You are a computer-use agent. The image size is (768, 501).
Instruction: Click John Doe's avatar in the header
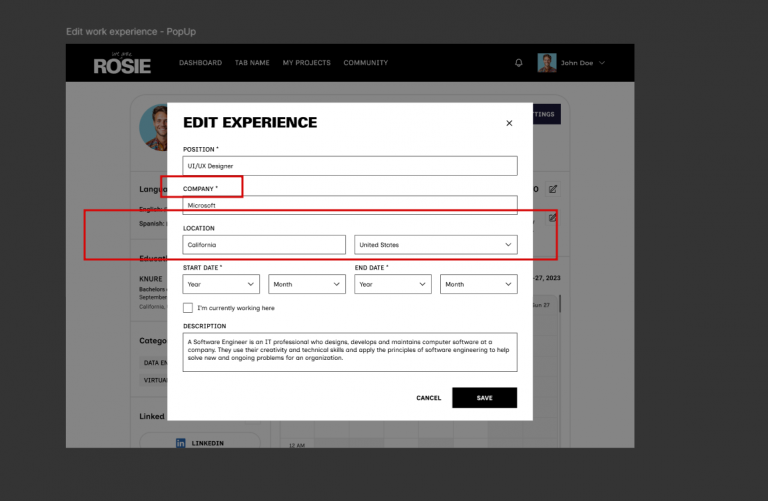point(547,63)
